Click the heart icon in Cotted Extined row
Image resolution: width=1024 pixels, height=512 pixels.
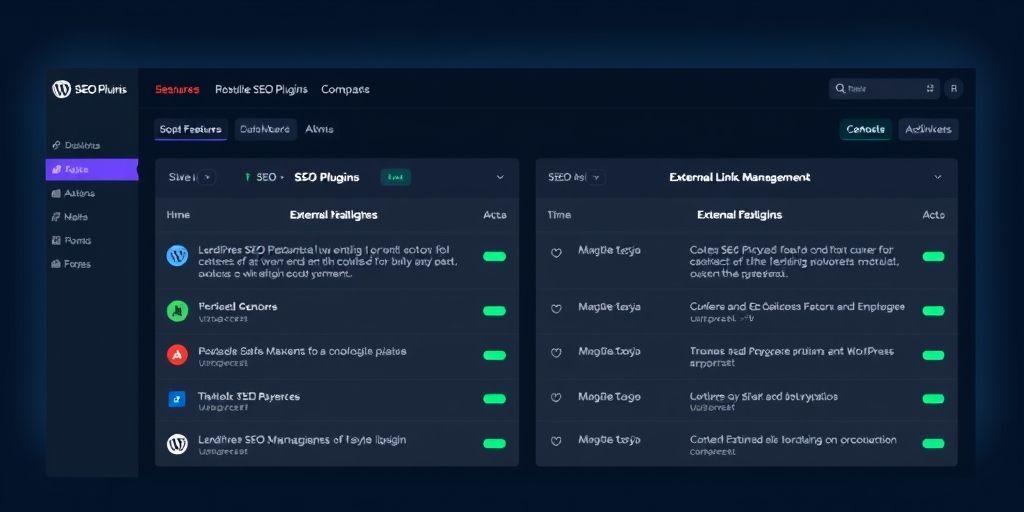556,441
